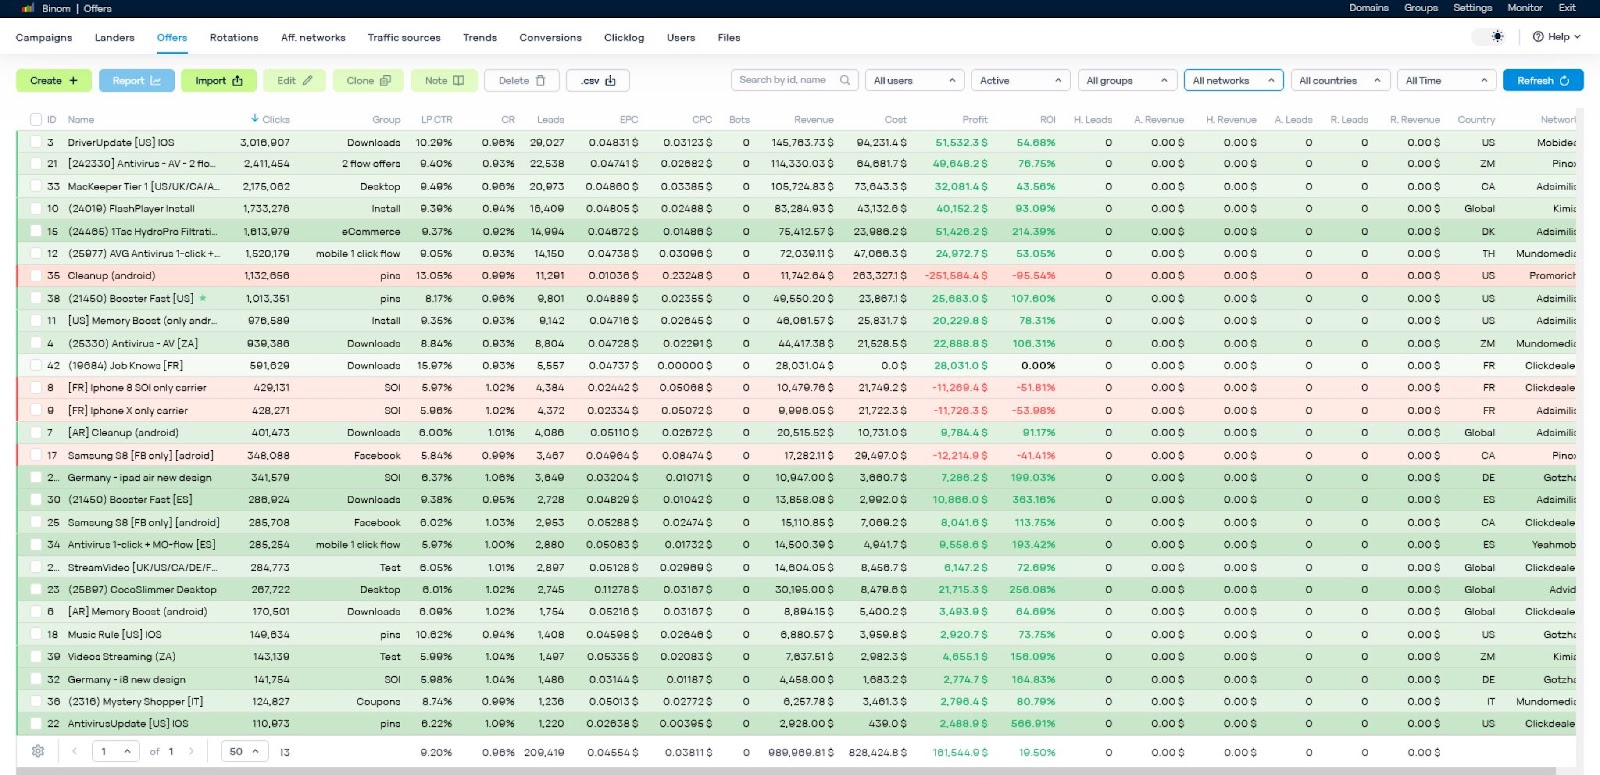Open the Help menu
Viewport: 1600px width, 775px height.
coord(1556,37)
